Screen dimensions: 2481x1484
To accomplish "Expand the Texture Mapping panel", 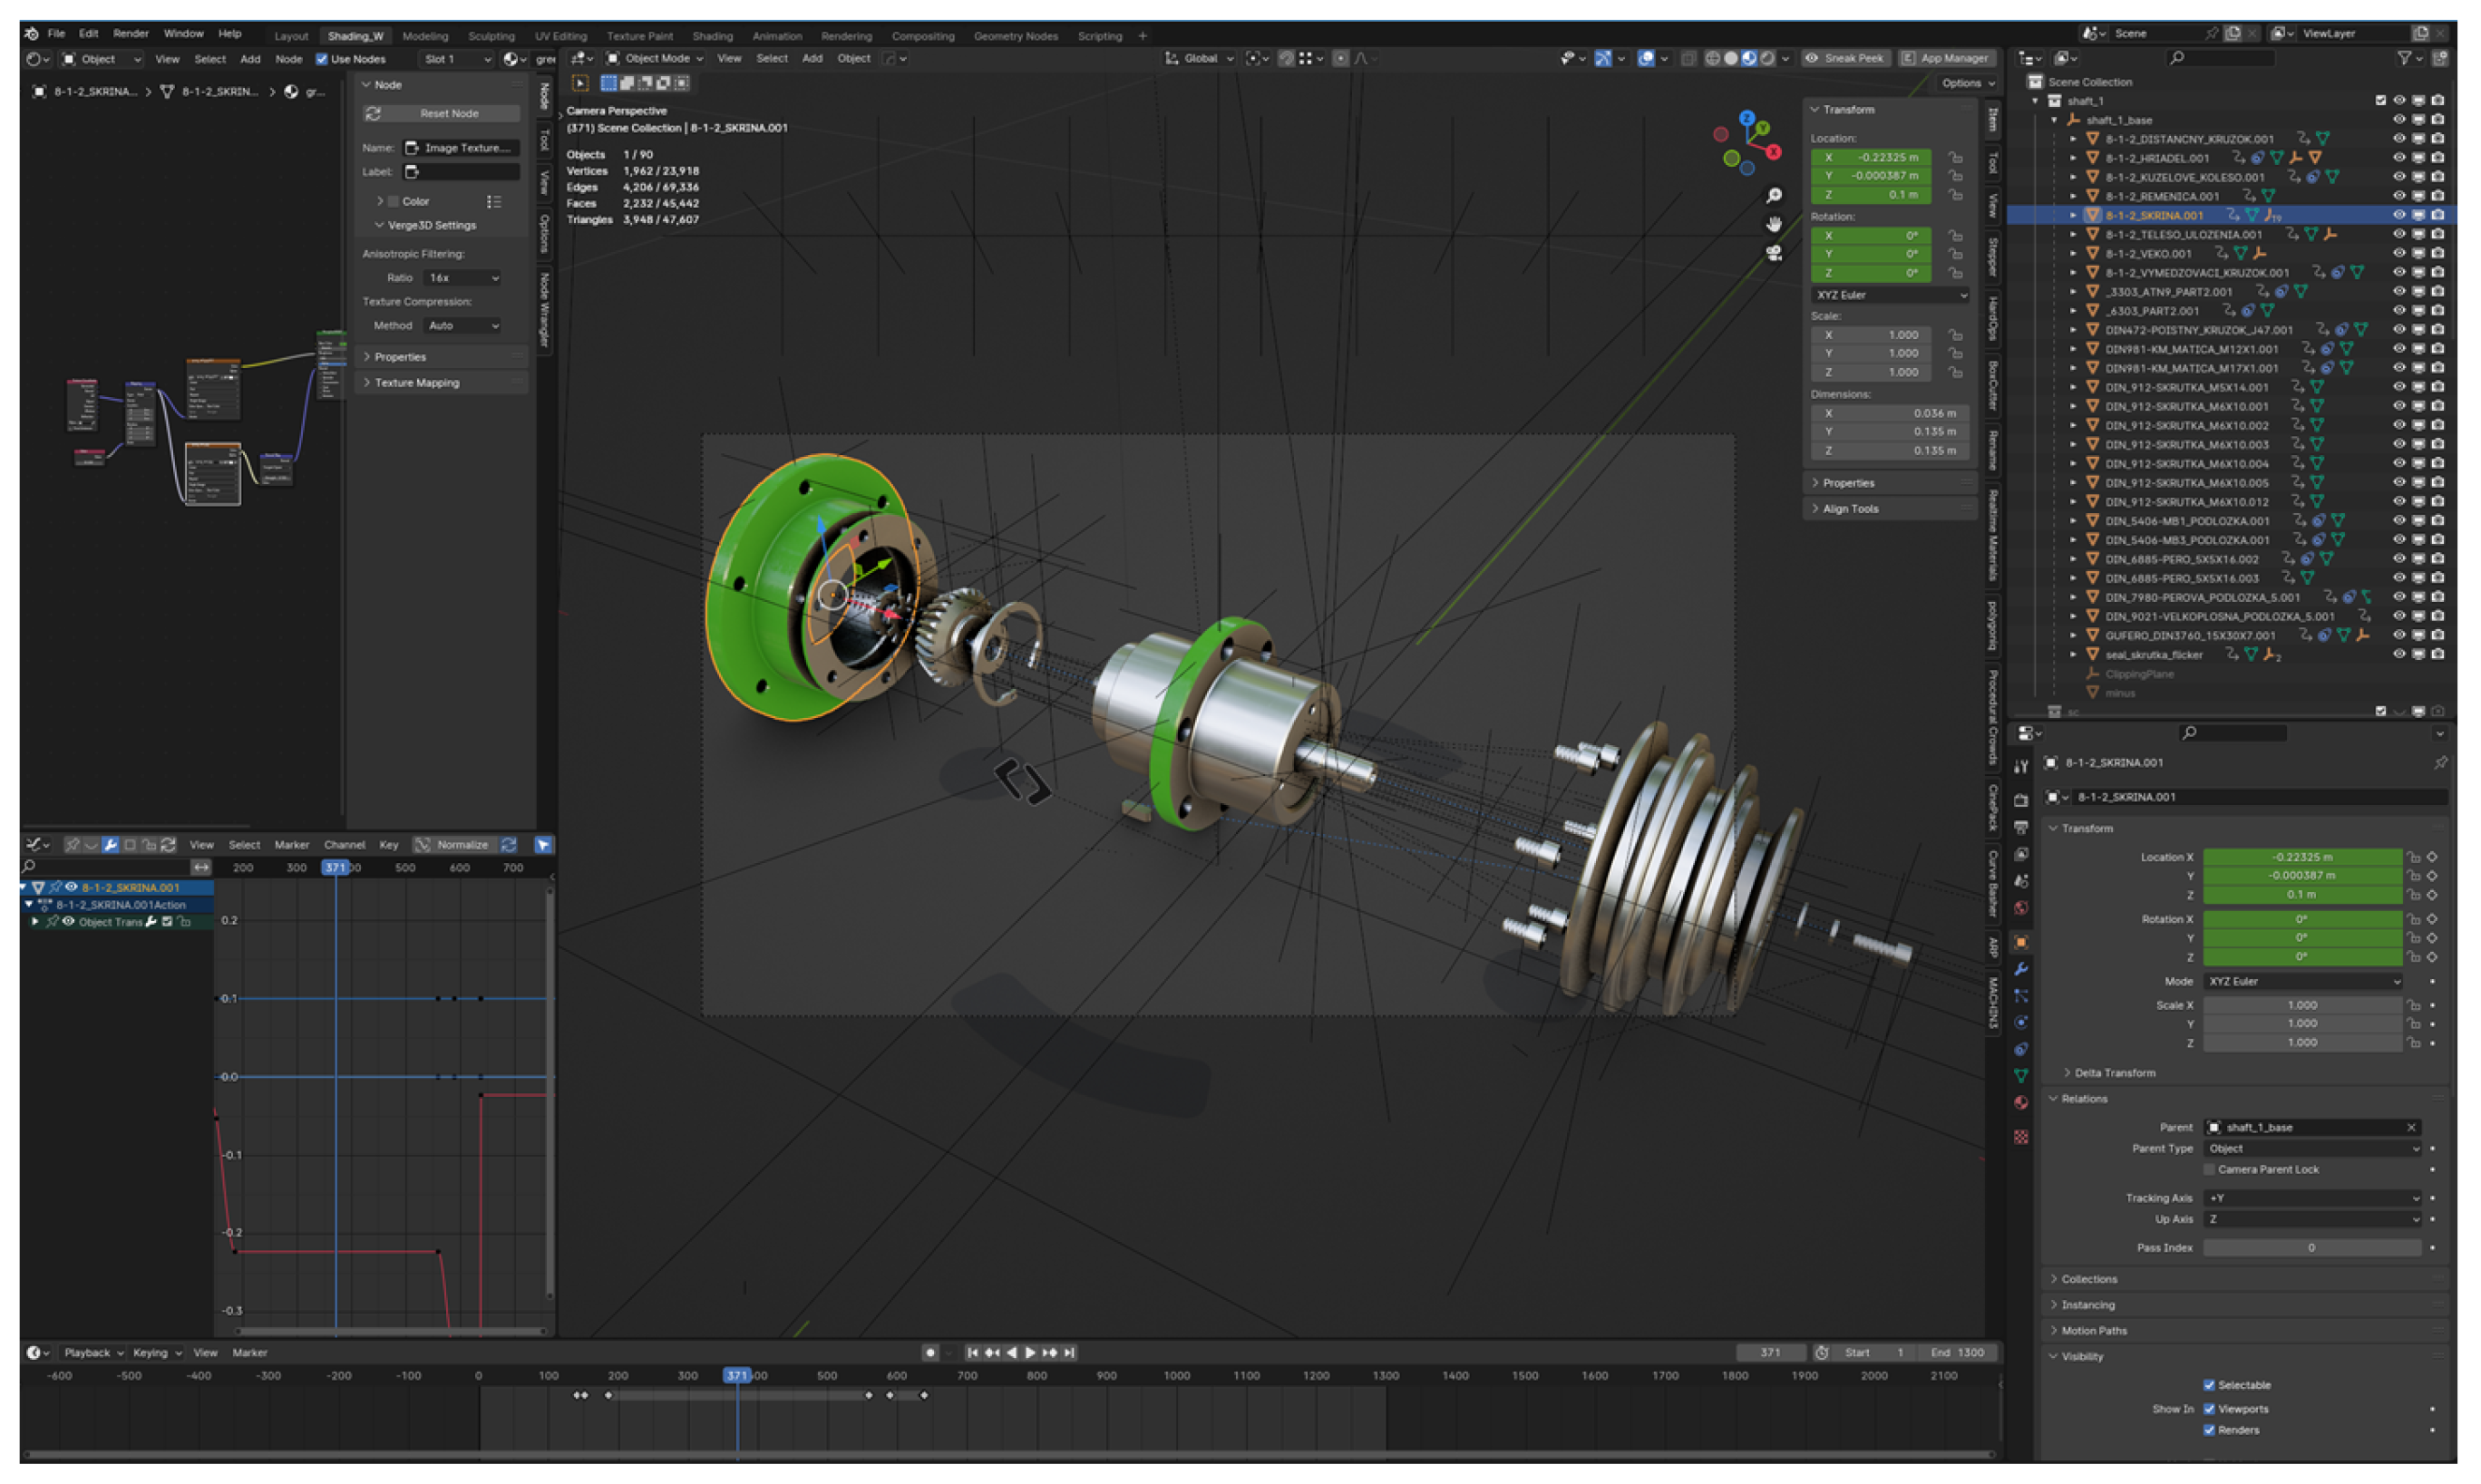I will point(416,383).
